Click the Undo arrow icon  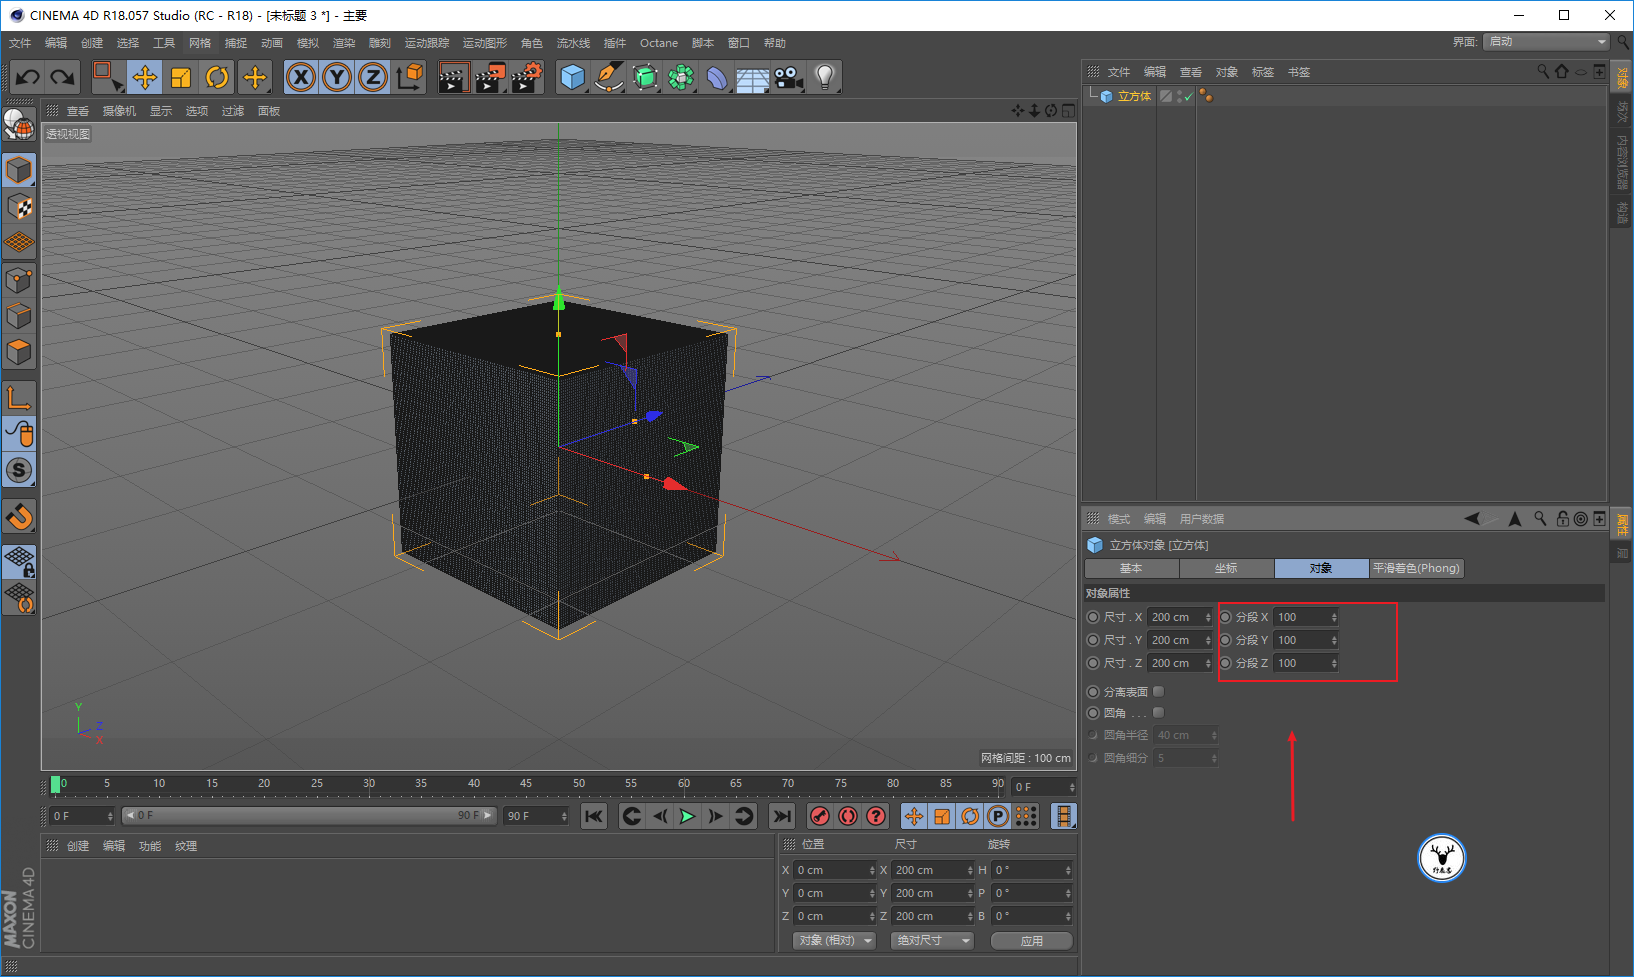pos(28,77)
